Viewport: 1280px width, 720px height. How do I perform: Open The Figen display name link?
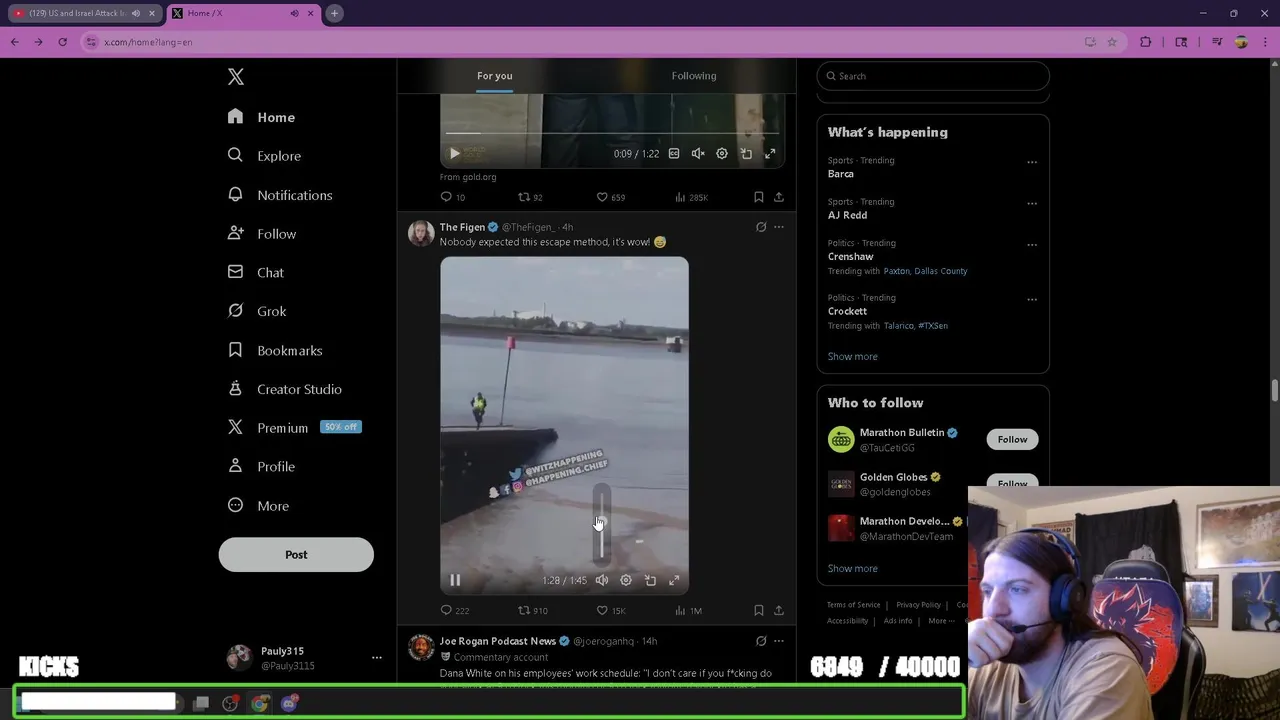(x=462, y=227)
